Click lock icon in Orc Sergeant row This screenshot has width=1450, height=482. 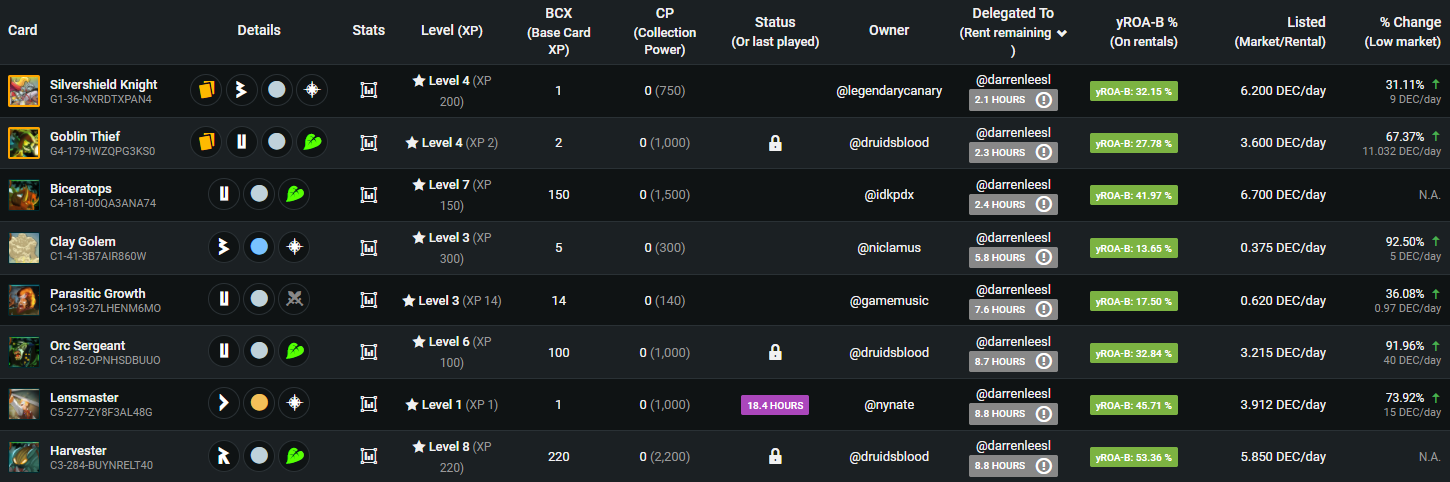tap(775, 353)
